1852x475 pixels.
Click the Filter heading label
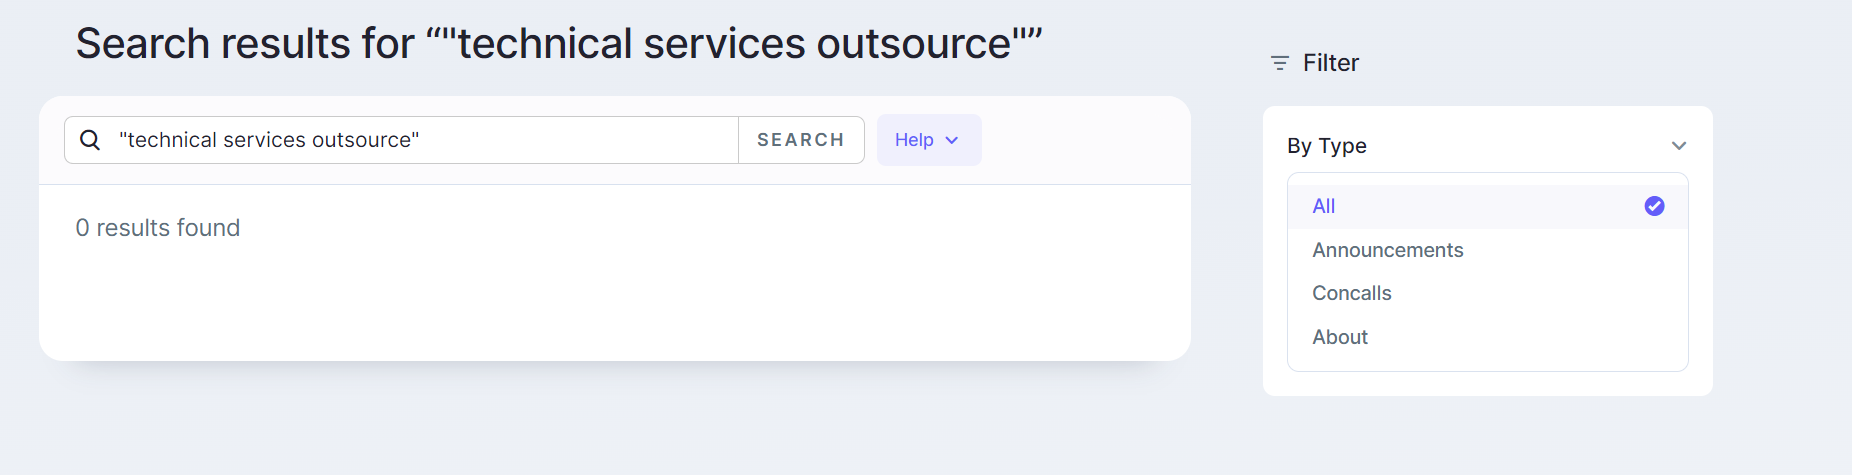[x=1331, y=63]
